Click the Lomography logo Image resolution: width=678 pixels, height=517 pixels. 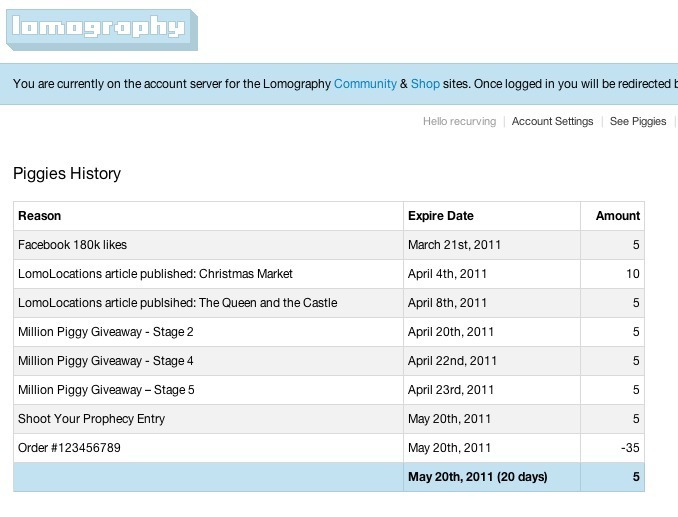point(100,28)
